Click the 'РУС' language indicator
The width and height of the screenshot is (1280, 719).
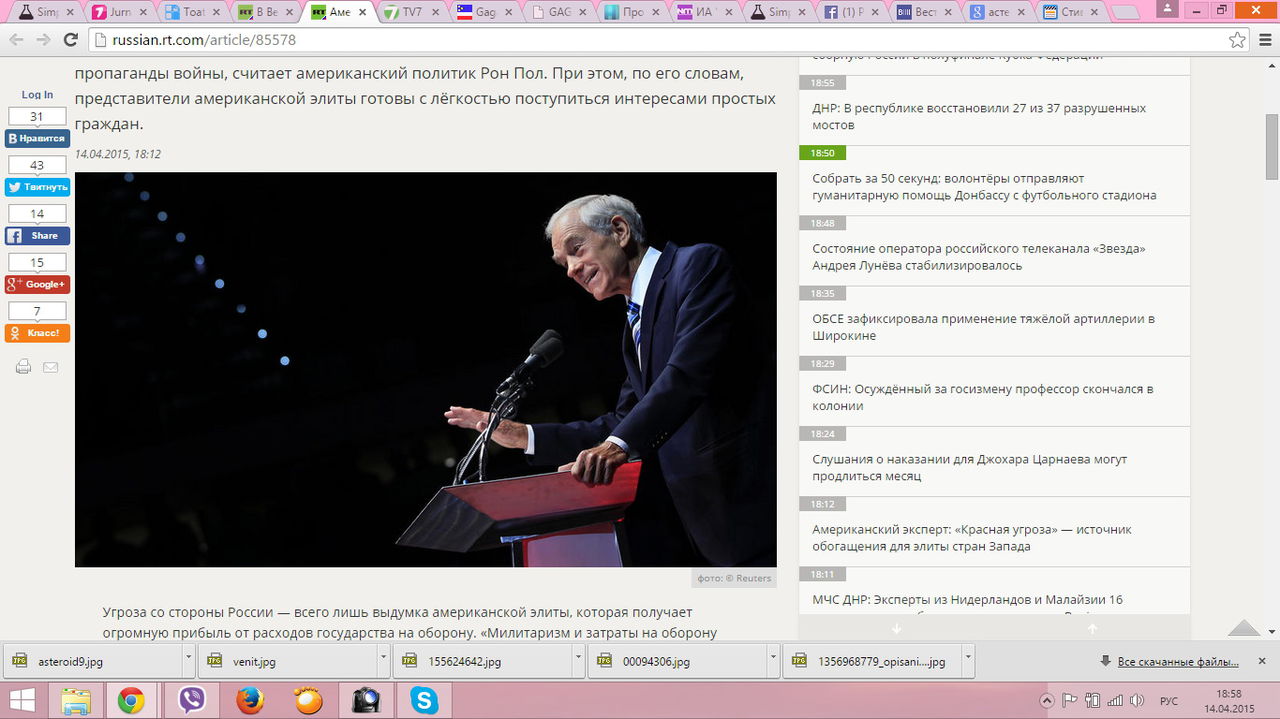(x=1168, y=700)
